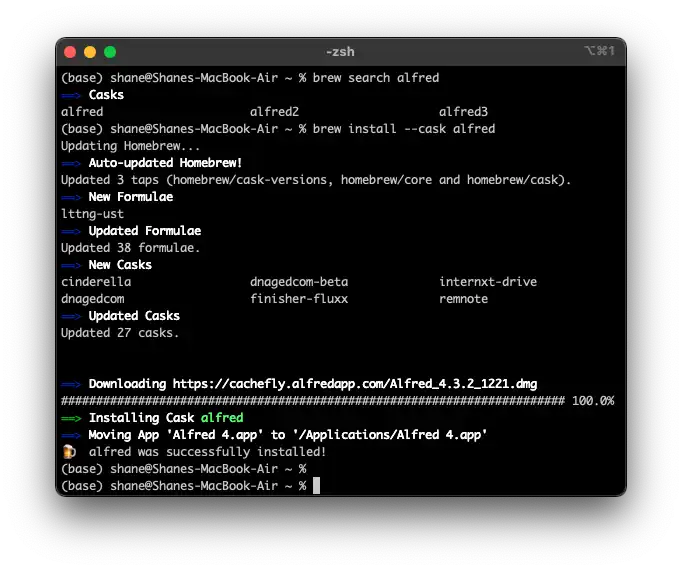Image resolution: width=682 pixels, height=570 pixels.
Task: Click the blue arrow before 'Casks' heading
Action: coord(71,95)
